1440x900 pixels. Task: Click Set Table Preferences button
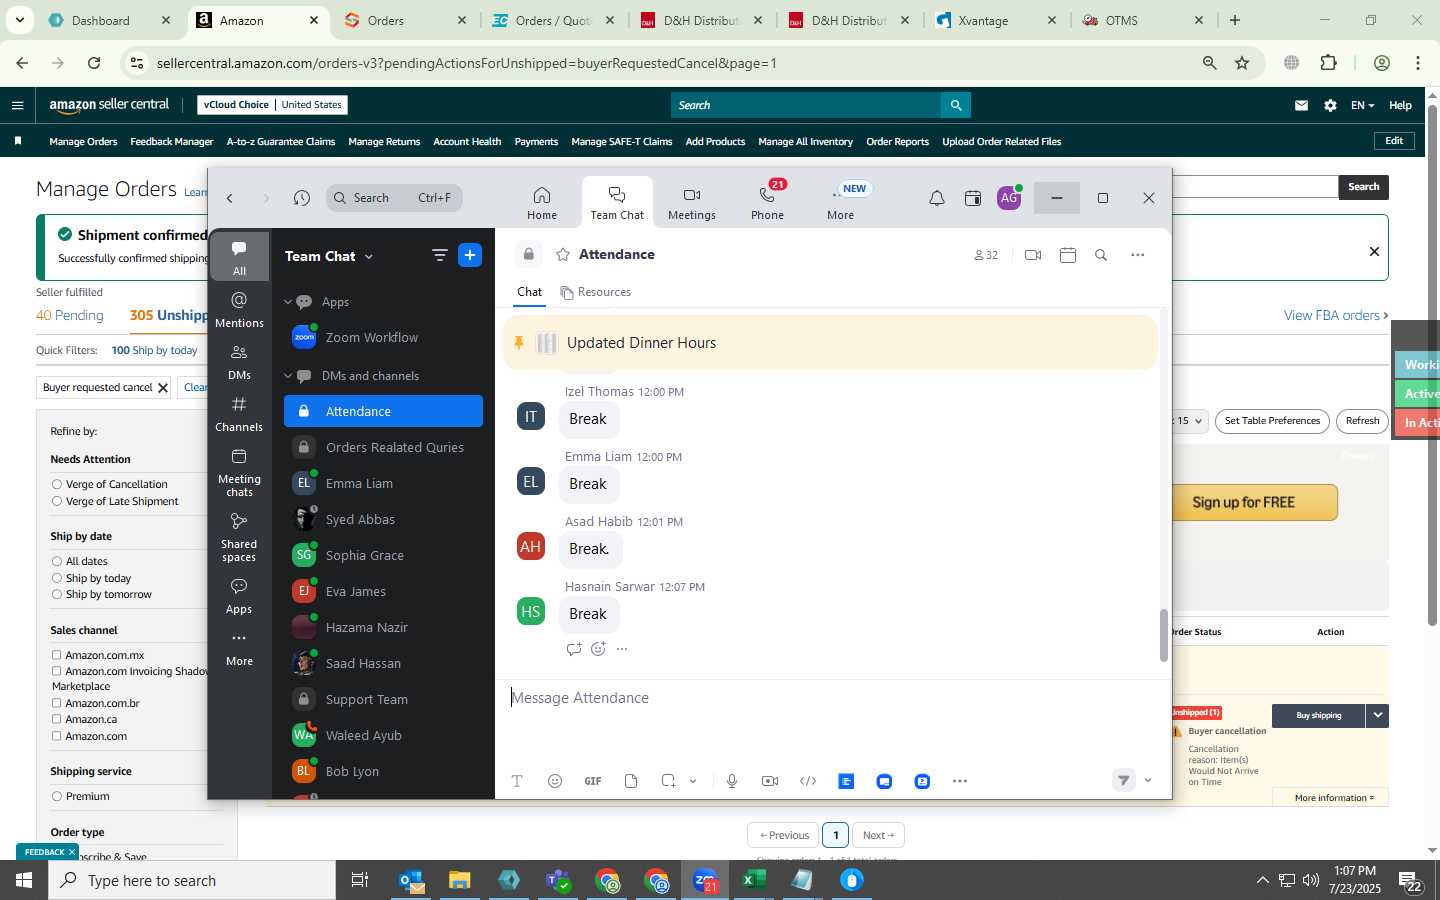(1272, 421)
